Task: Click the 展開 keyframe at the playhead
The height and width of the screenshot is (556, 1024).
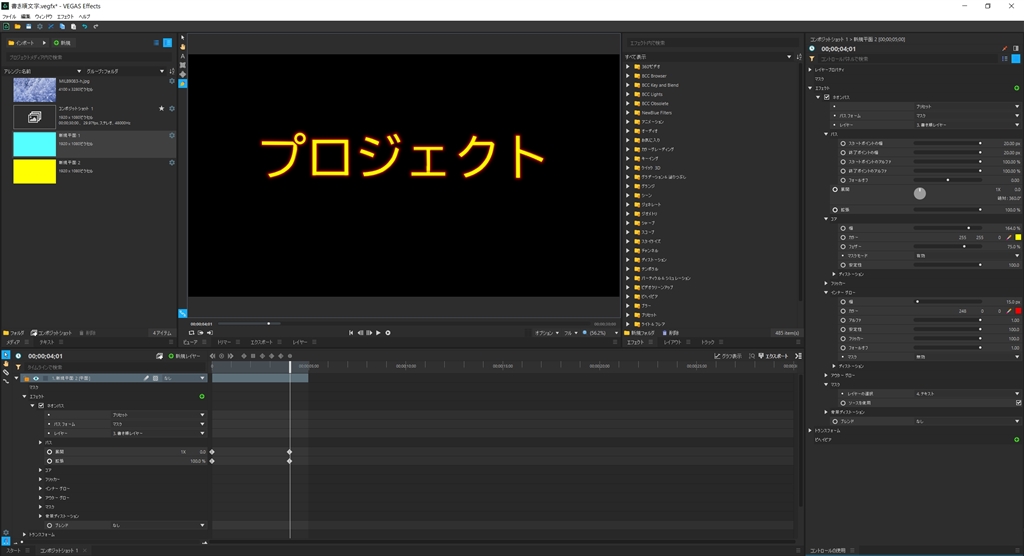Action: pos(289,451)
